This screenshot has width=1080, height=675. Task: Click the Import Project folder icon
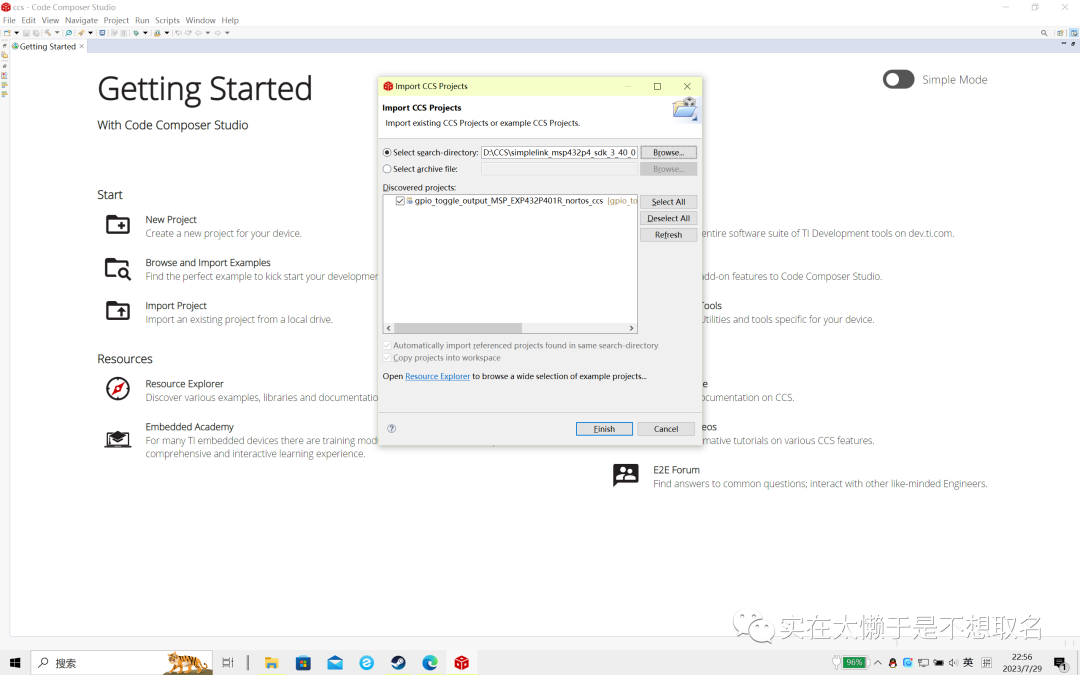pos(118,311)
